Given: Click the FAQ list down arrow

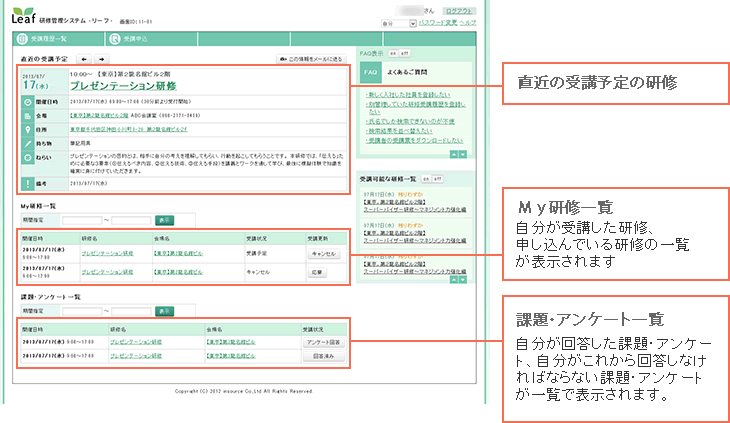Looking at the screenshot, I should click(463, 154).
